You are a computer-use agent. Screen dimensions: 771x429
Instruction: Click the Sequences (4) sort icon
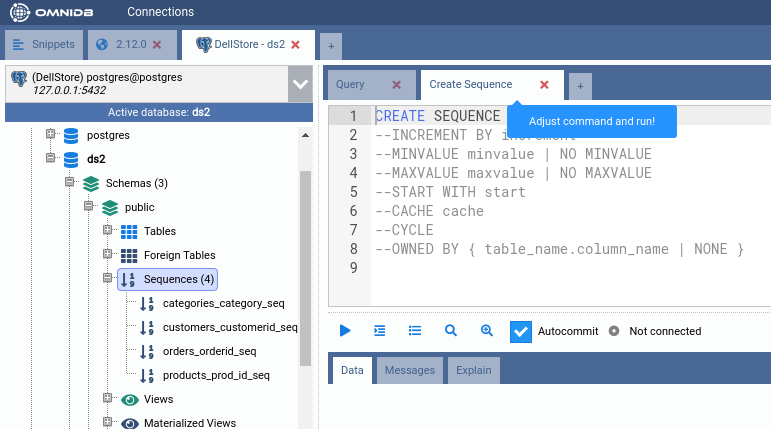(x=128, y=279)
